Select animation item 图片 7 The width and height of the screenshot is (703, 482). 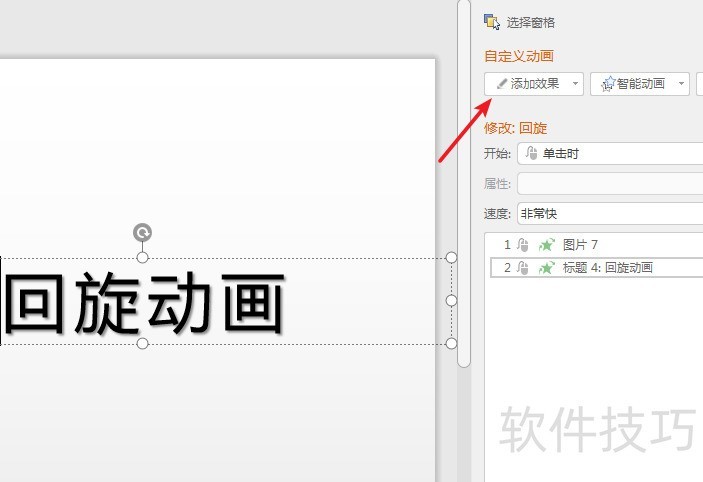(580, 245)
